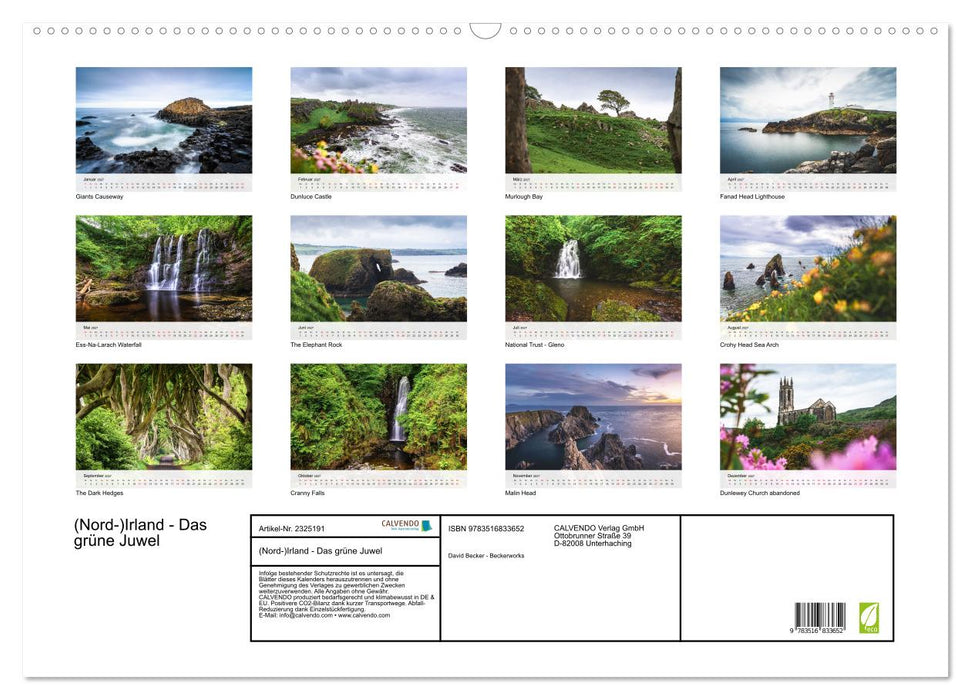Select the Murlough Bay tree photo

(x=593, y=120)
